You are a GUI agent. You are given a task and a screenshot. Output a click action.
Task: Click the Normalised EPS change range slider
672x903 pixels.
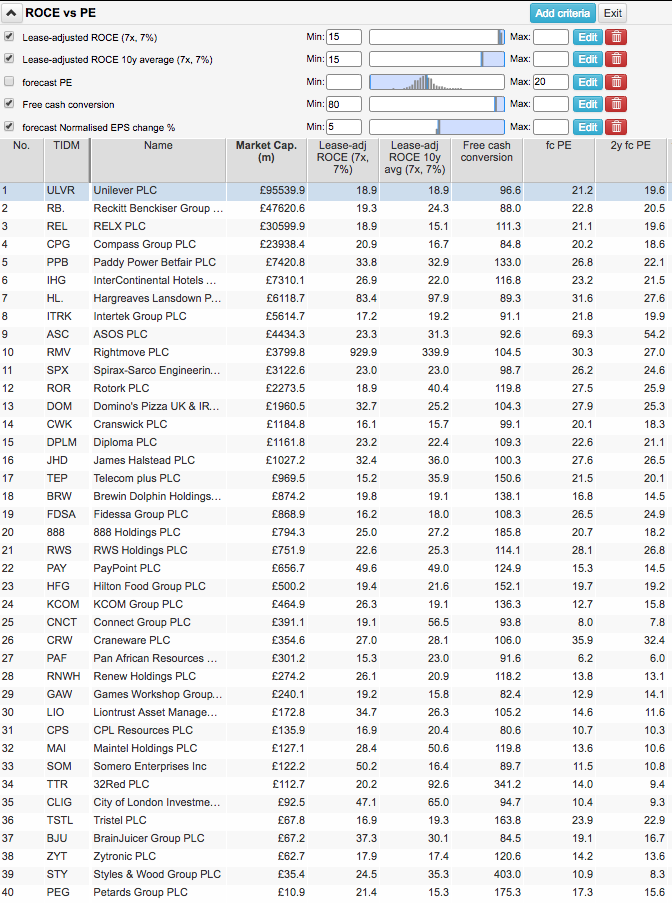[x=437, y=127]
